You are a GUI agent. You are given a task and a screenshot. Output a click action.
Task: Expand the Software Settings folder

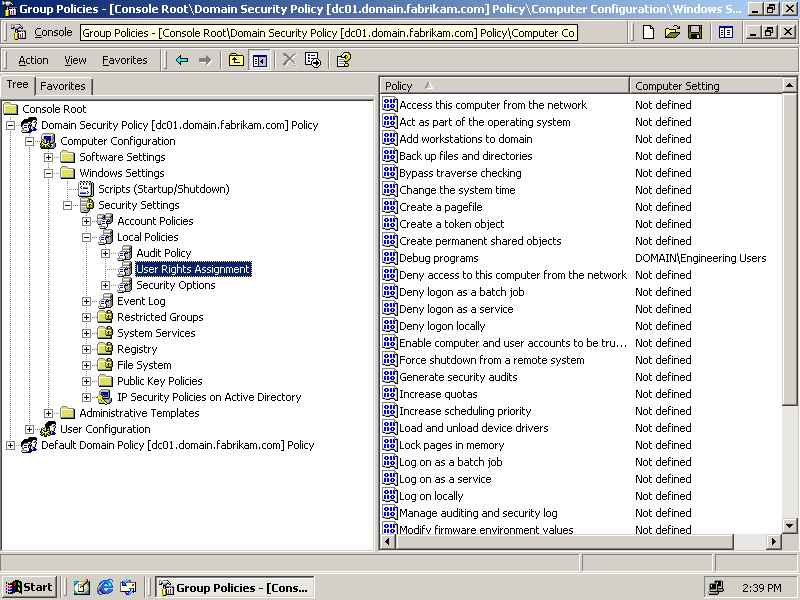pos(49,157)
